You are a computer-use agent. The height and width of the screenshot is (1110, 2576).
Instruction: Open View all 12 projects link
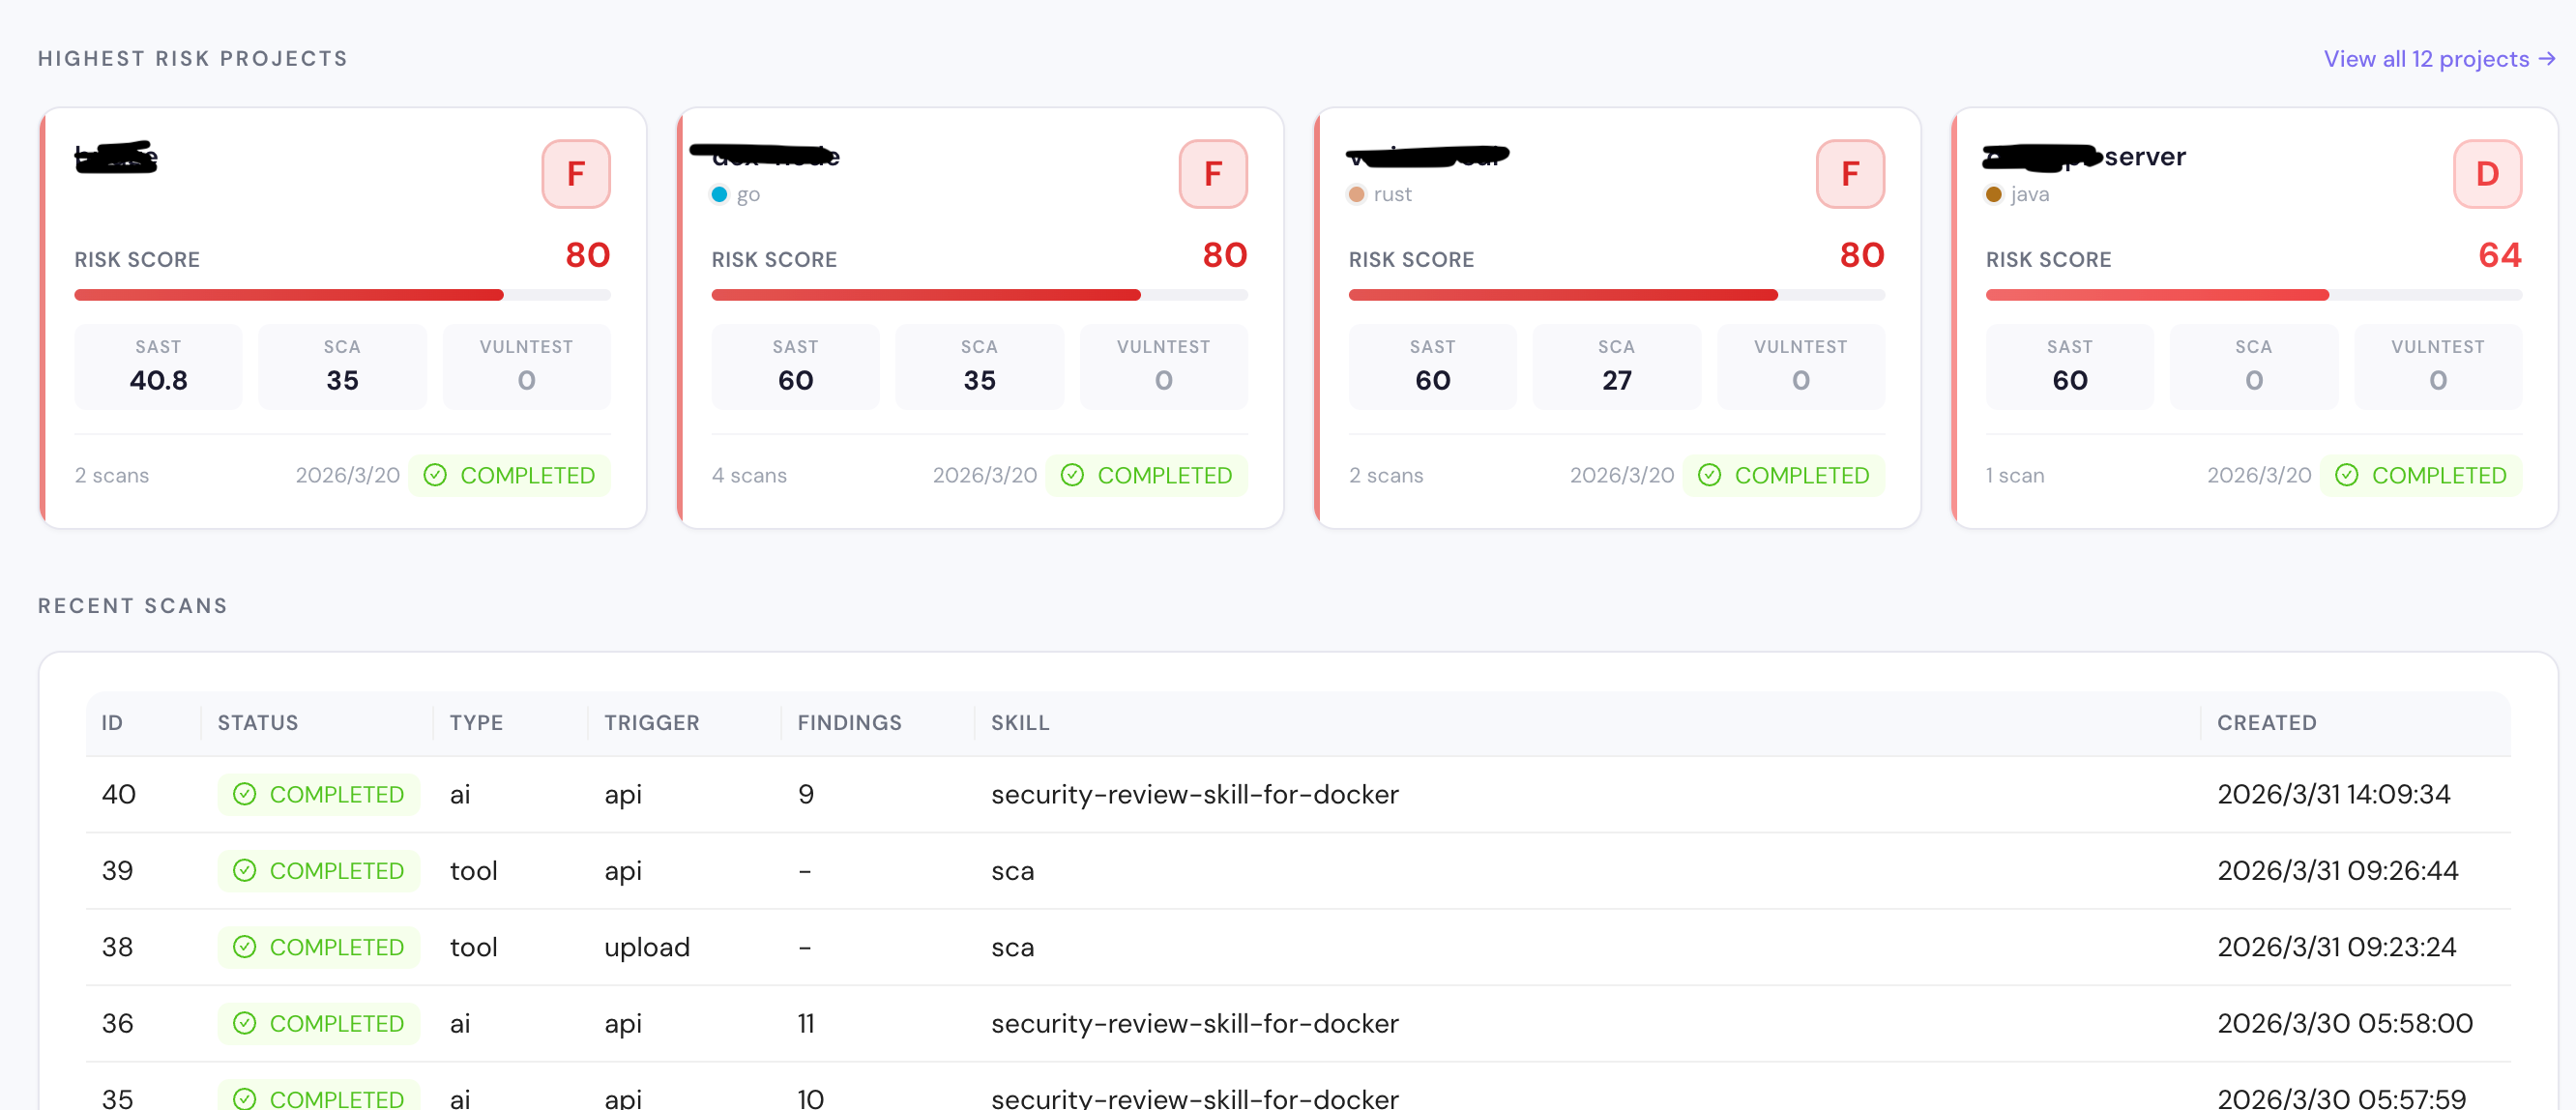click(2439, 59)
